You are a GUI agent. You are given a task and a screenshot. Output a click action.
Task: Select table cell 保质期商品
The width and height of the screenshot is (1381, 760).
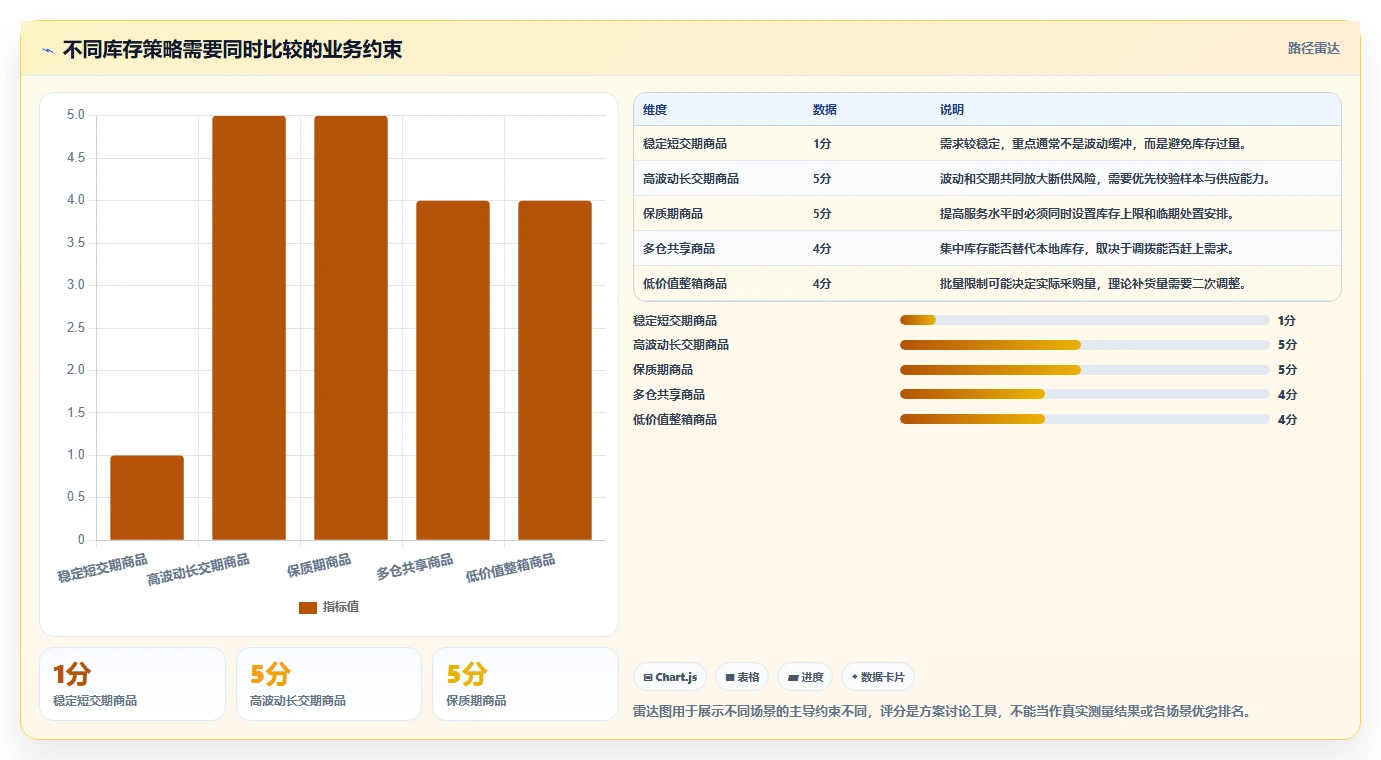[x=673, y=213]
